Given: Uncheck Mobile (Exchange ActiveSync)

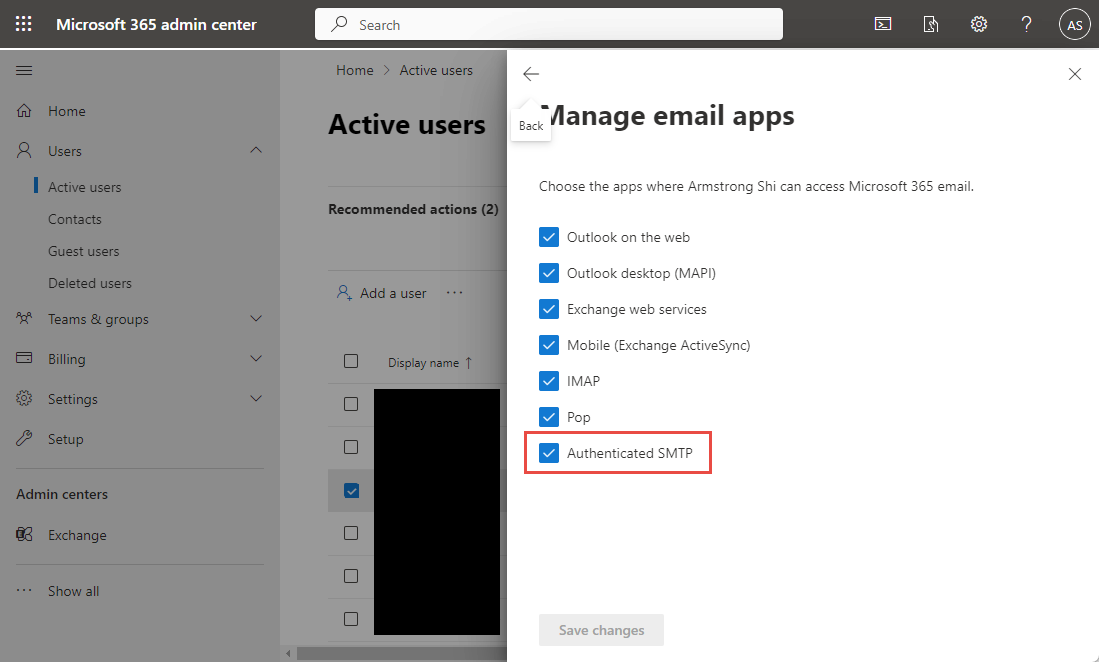Looking at the screenshot, I should pyautogui.click(x=549, y=345).
